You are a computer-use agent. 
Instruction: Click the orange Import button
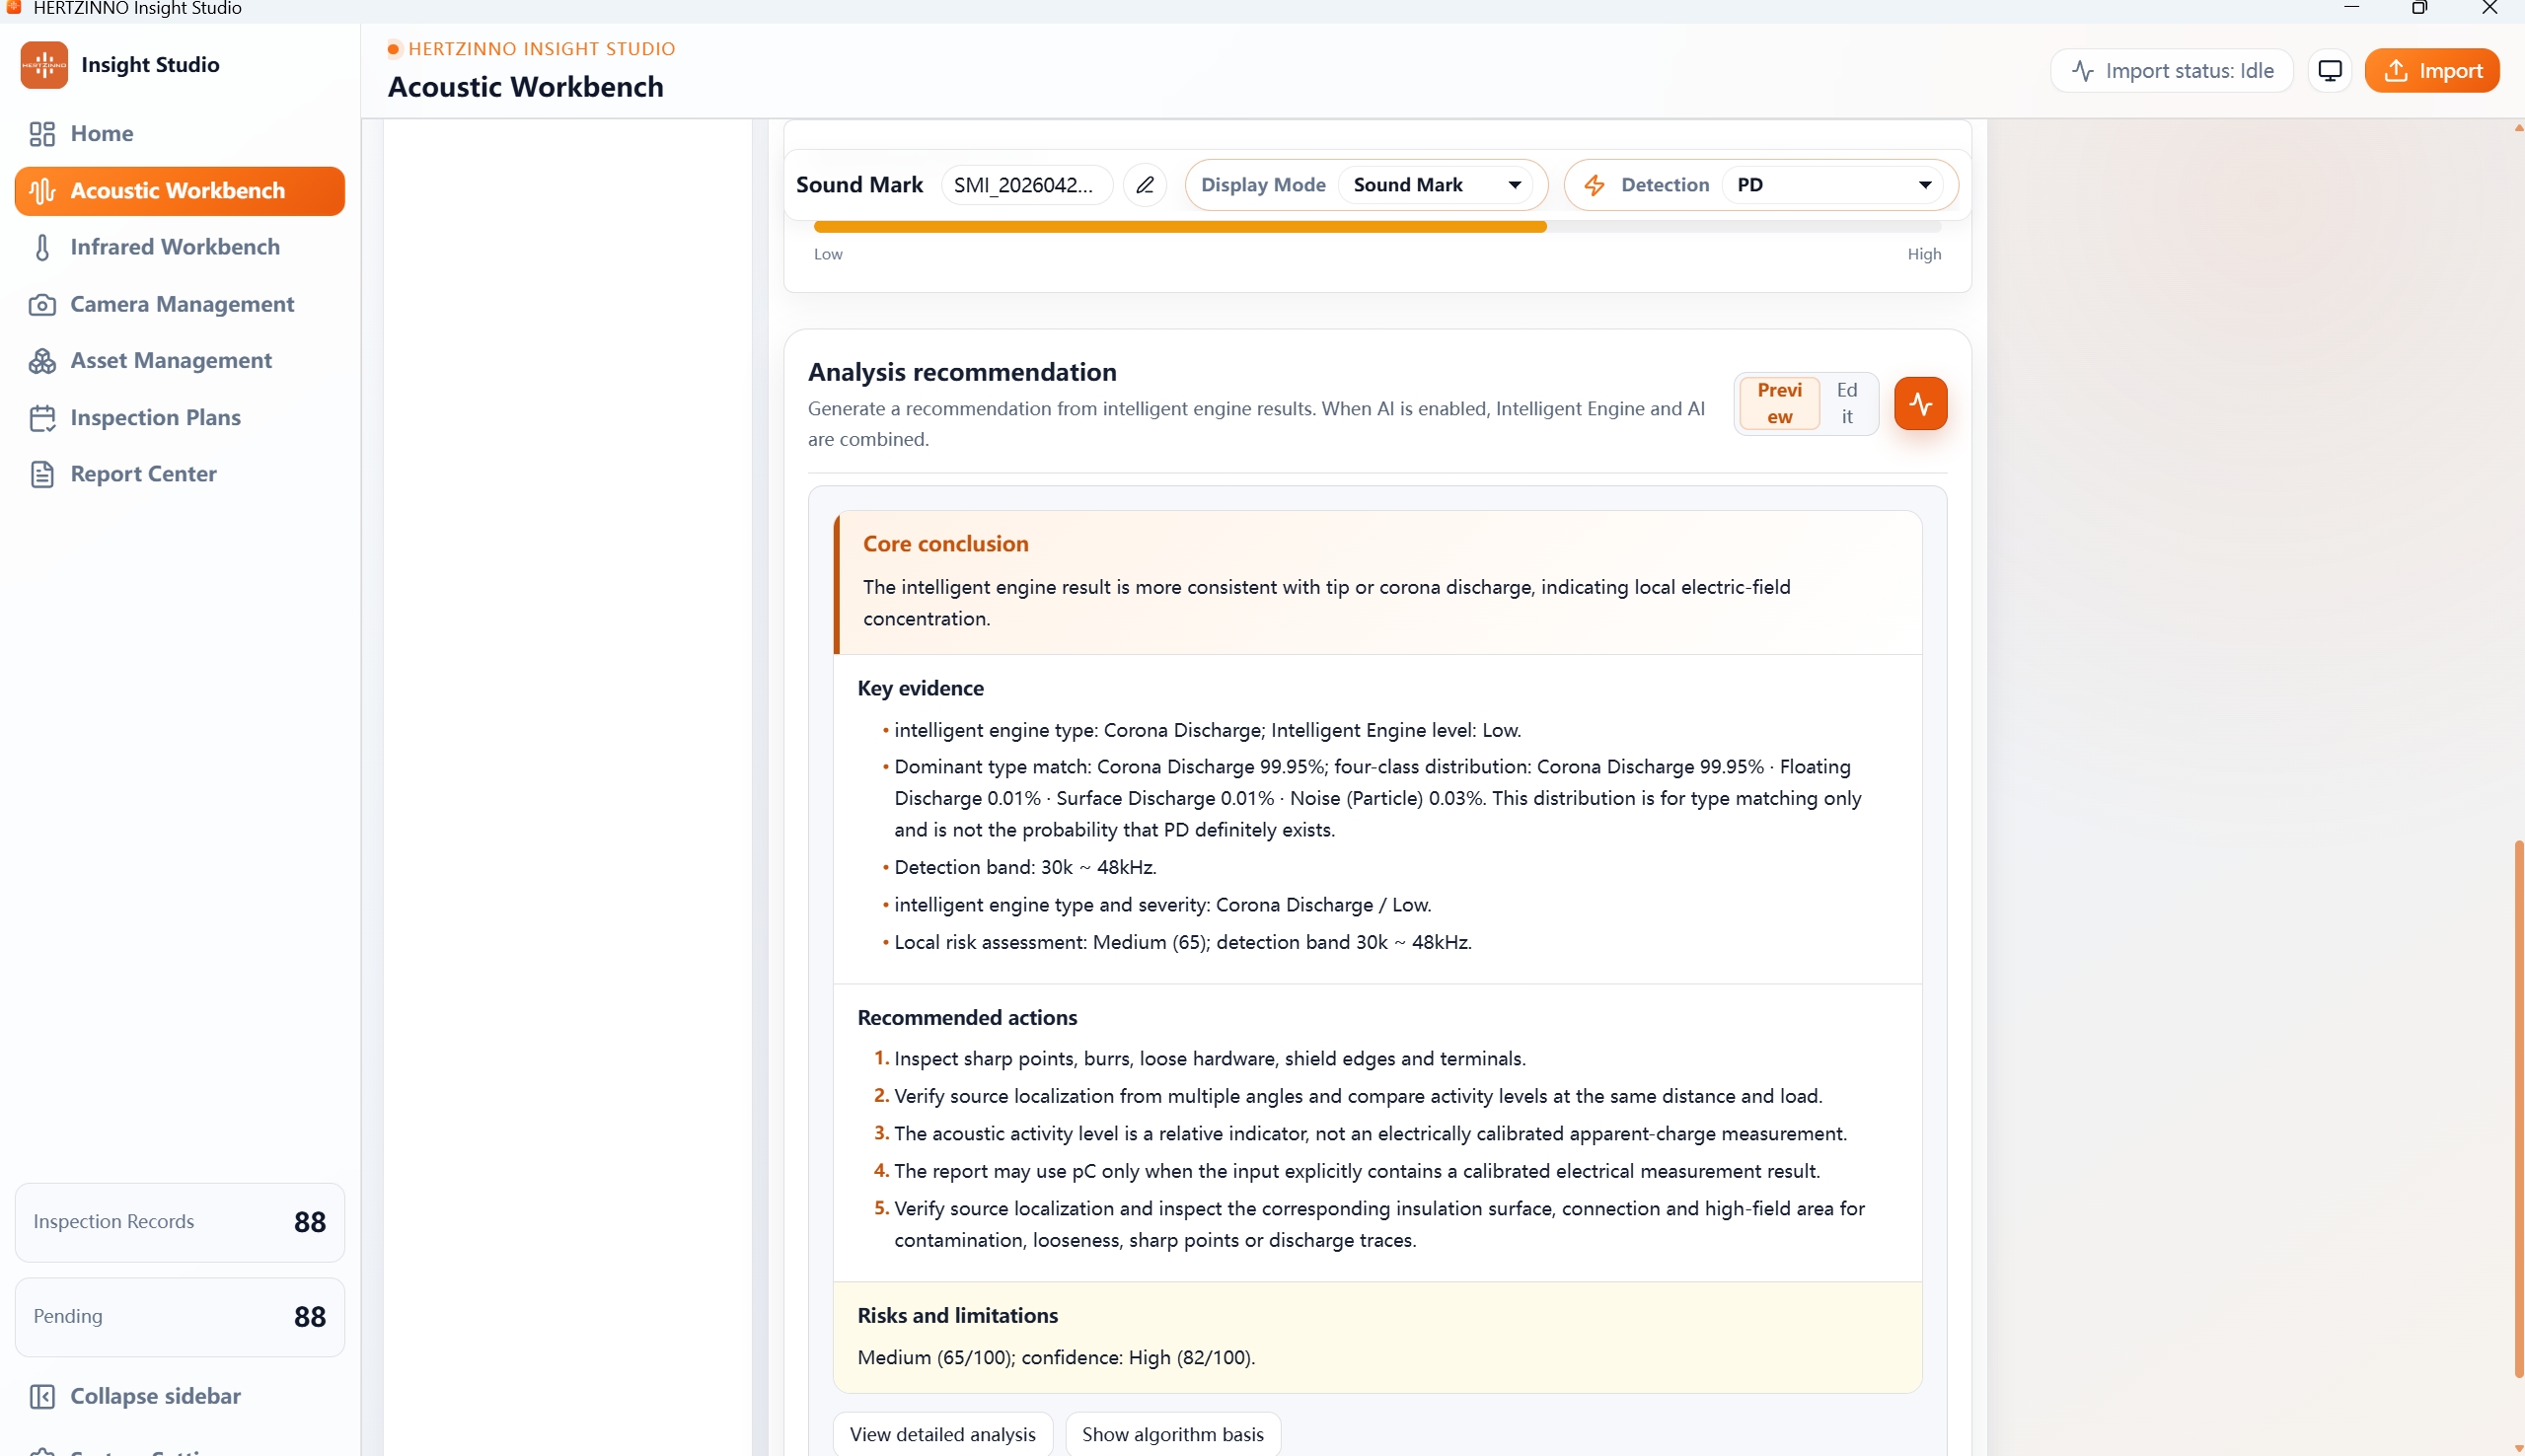2431,71
